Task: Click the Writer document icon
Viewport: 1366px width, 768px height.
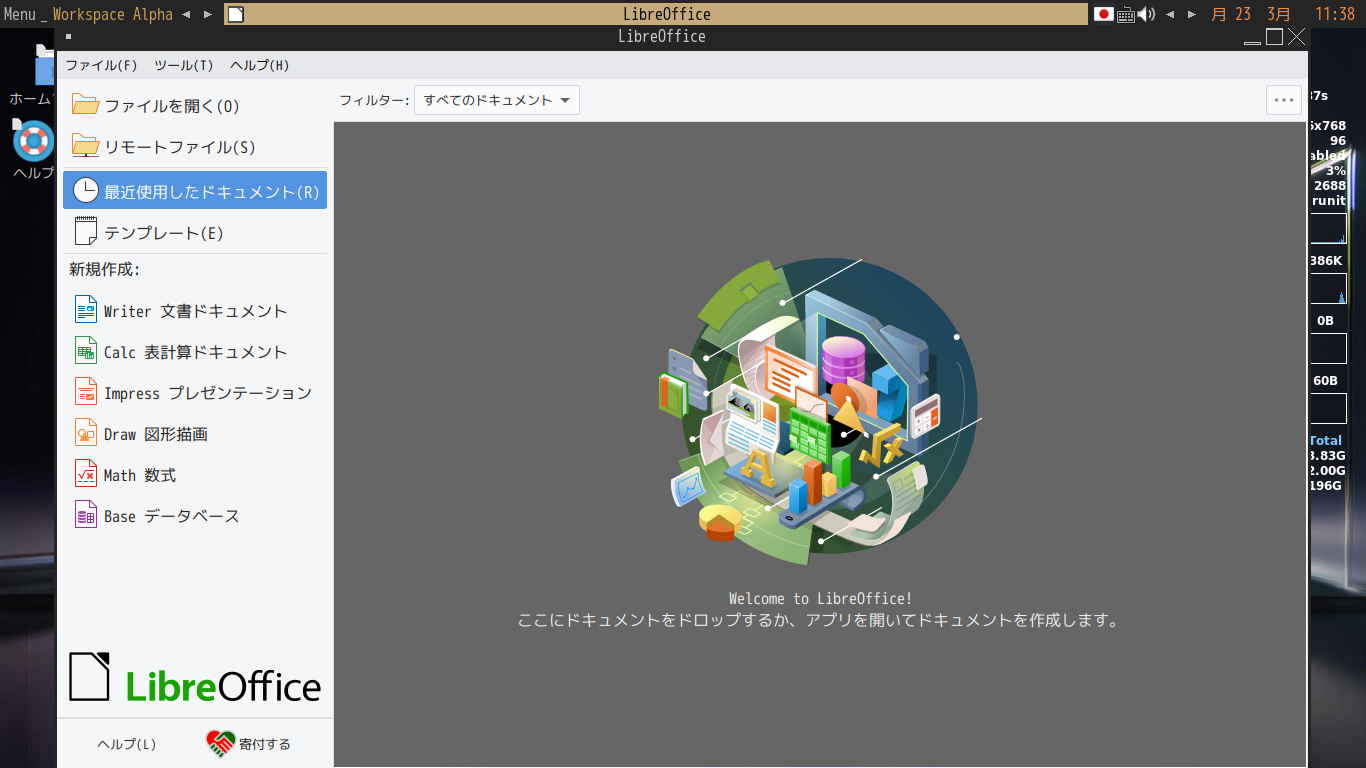Action: click(x=86, y=311)
